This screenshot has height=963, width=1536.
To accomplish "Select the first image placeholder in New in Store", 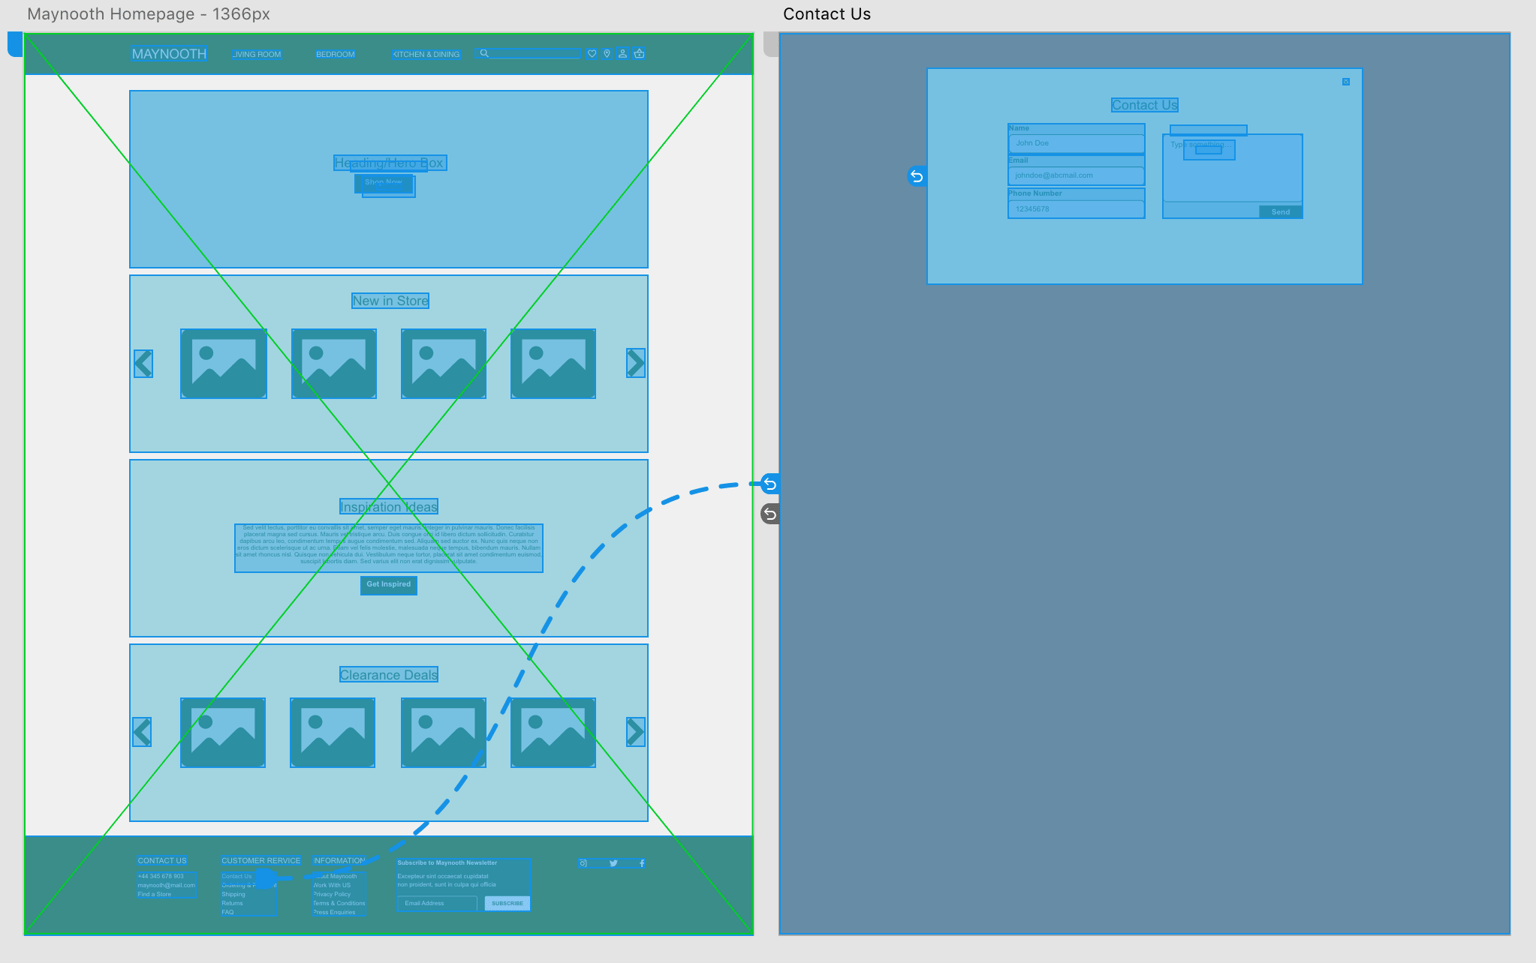I will (224, 364).
